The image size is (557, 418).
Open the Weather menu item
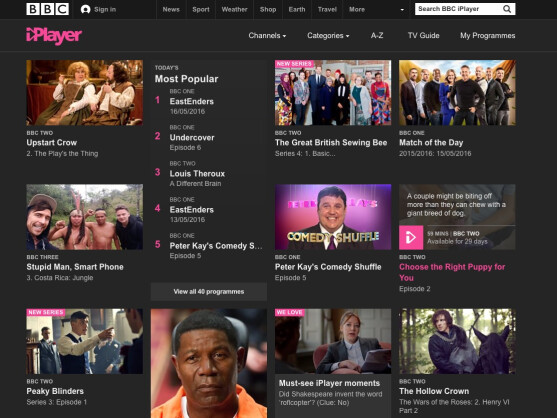pos(234,10)
